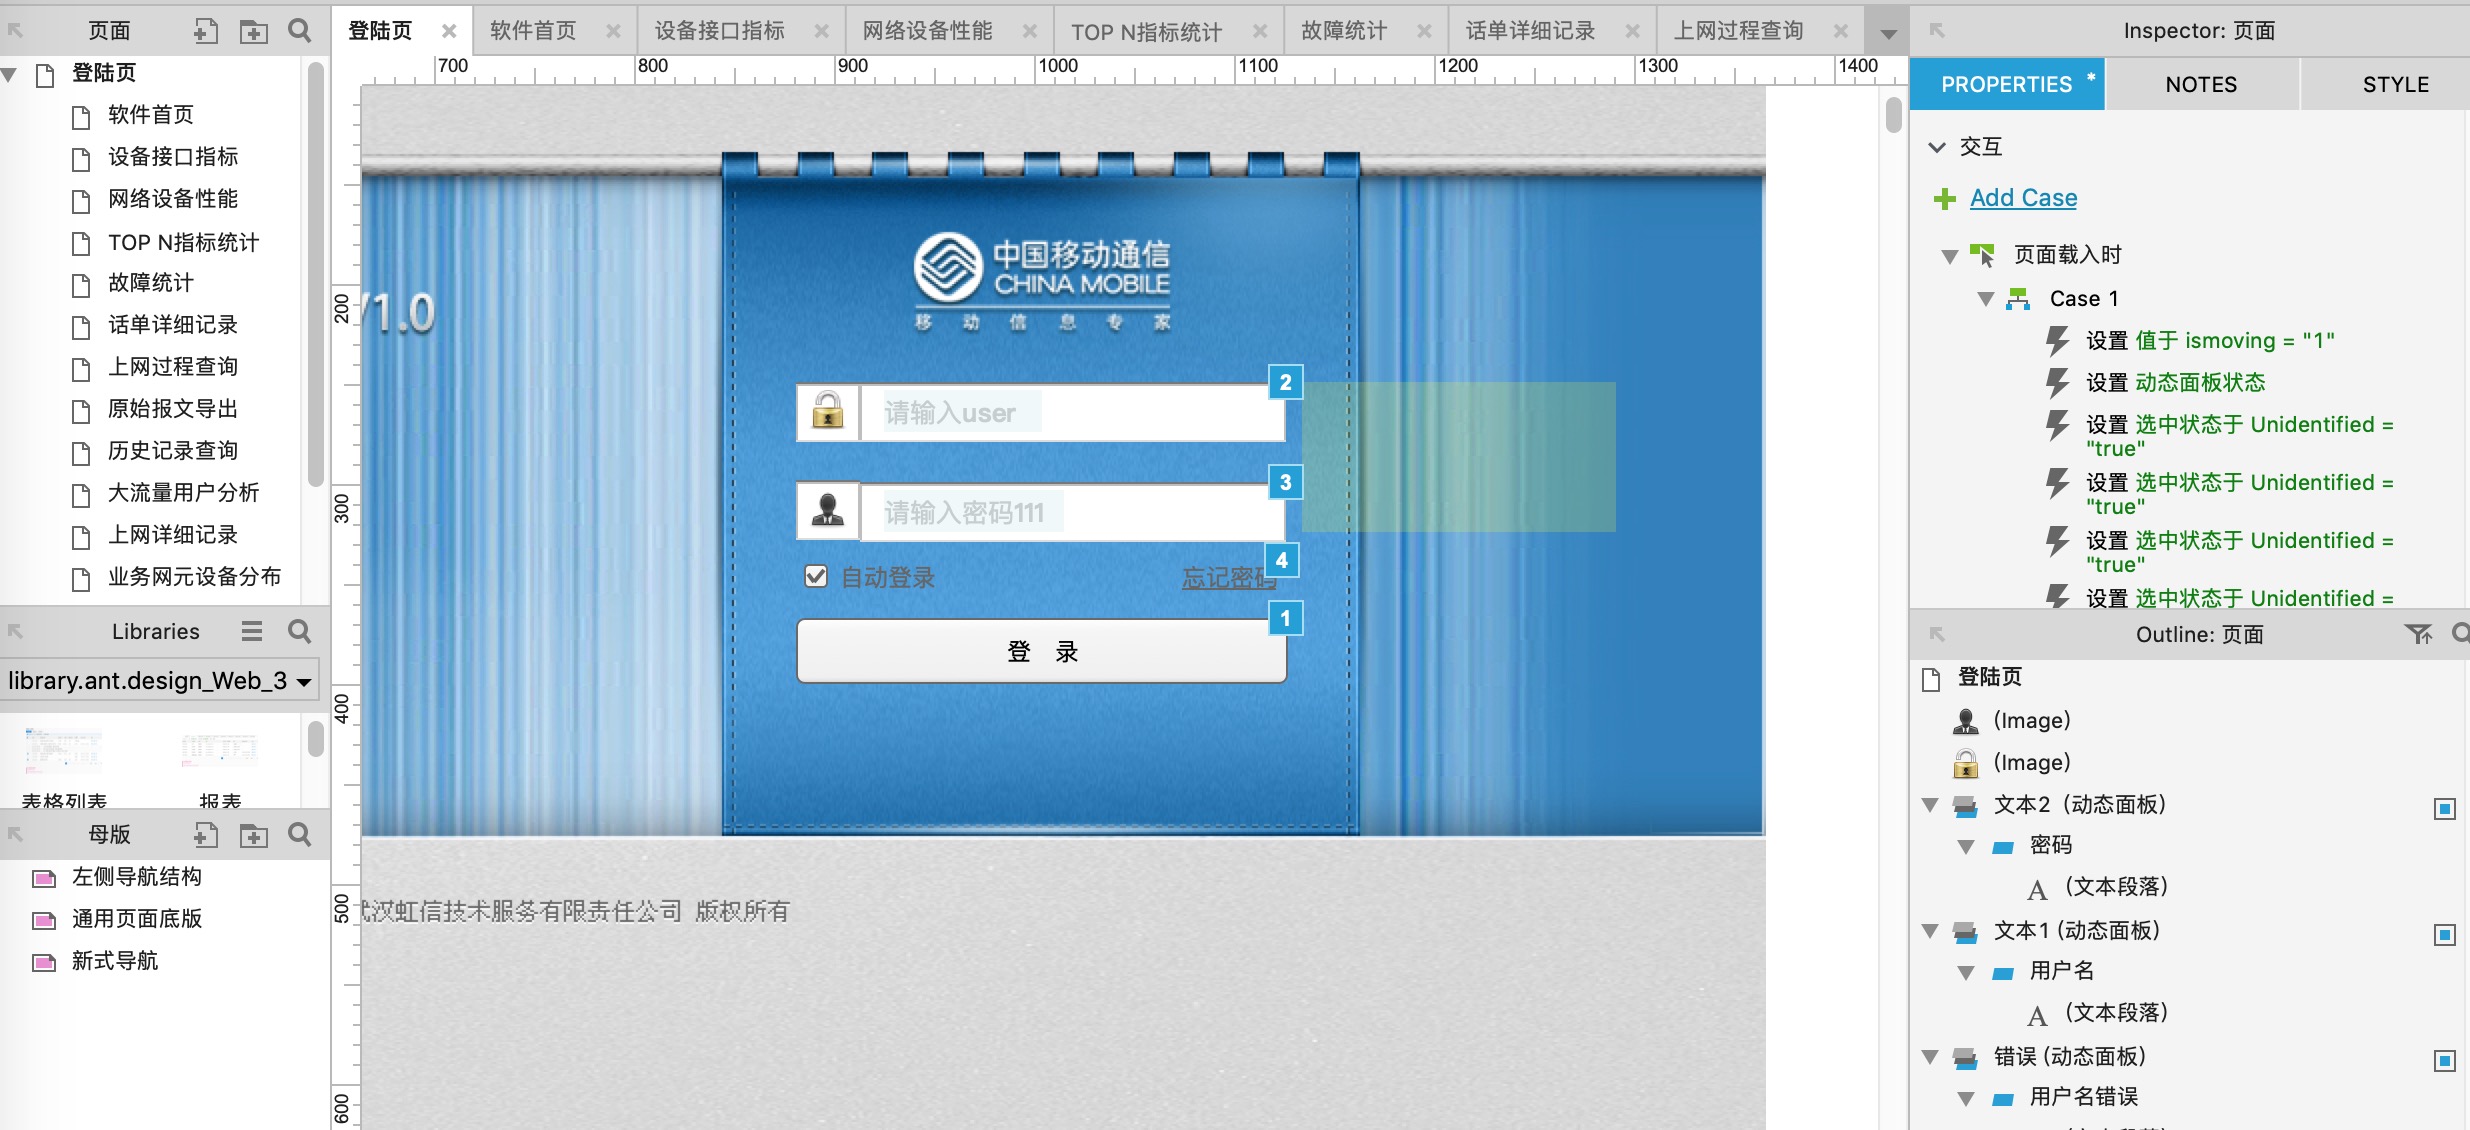The height and width of the screenshot is (1130, 2470).
Task: Select the China Mobile logo image
Action: (1041, 280)
